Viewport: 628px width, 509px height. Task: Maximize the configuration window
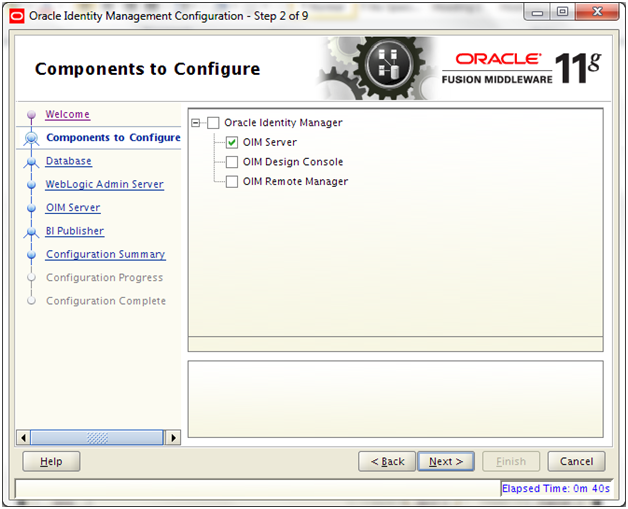coord(562,12)
